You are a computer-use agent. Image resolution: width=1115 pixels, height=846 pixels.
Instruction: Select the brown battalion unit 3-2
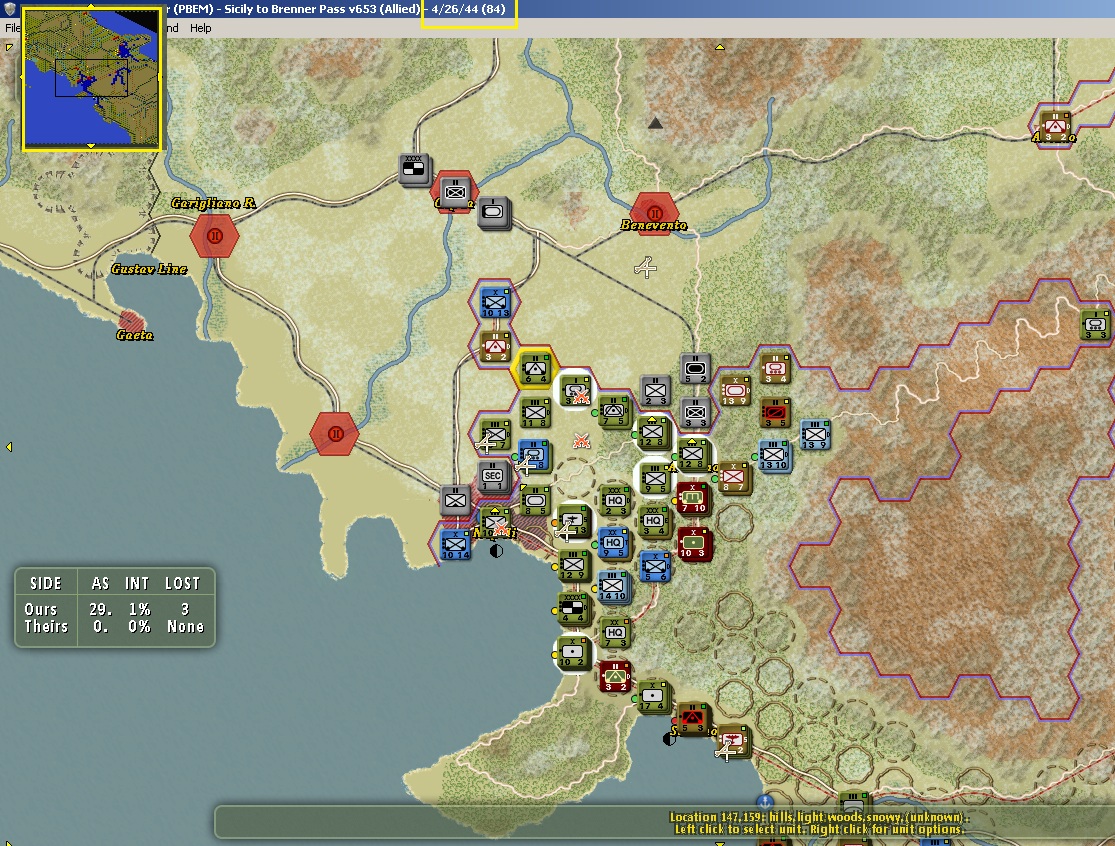click(x=495, y=346)
